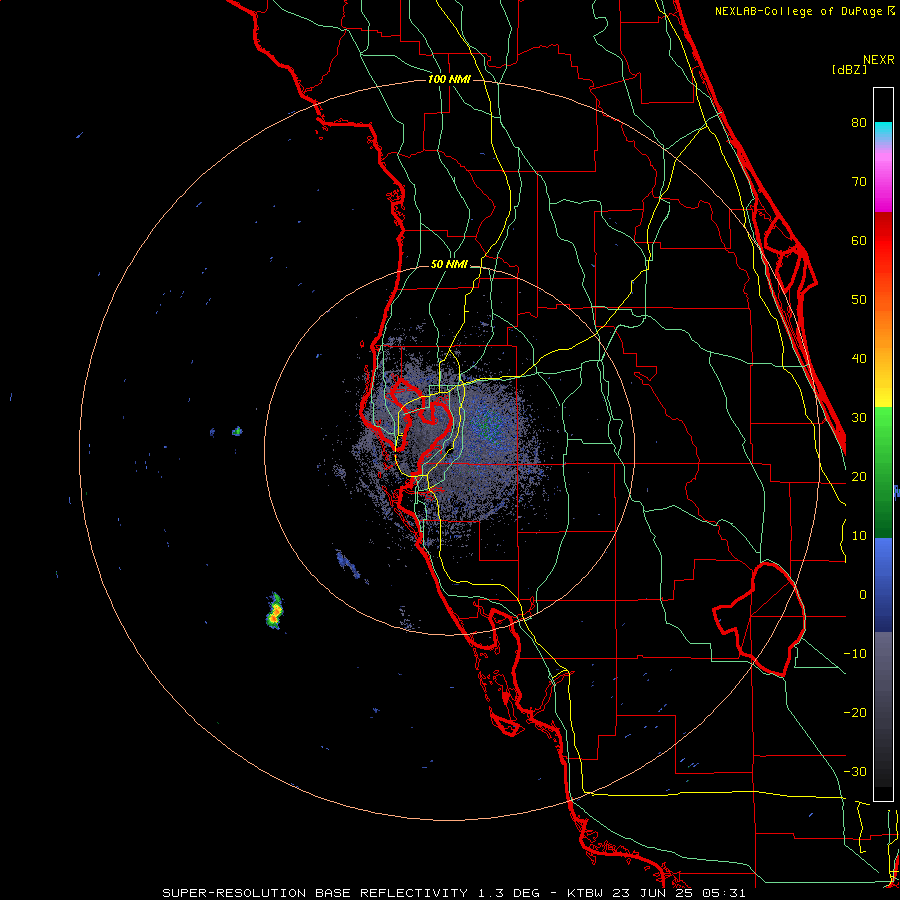Click the -10 value on the dBZ scale
This screenshot has height=900, width=900.
(855, 654)
